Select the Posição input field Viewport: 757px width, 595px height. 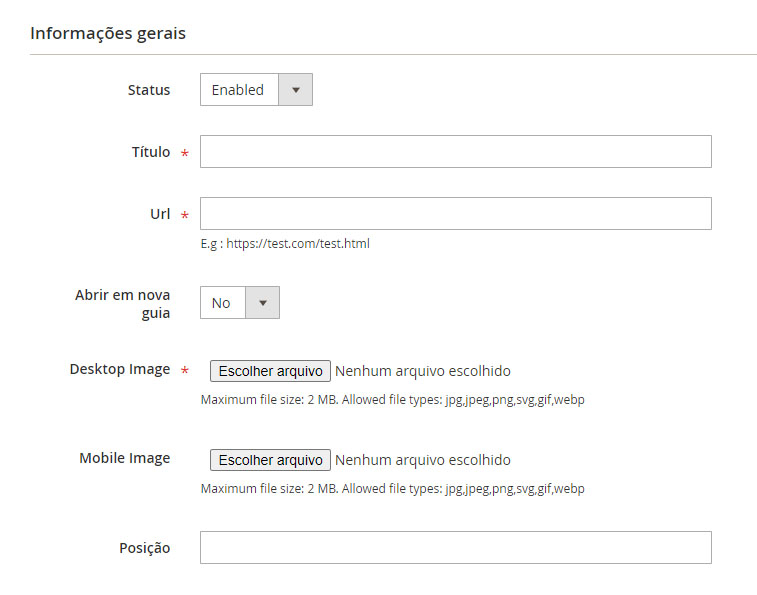pyautogui.click(x=455, y=548)
